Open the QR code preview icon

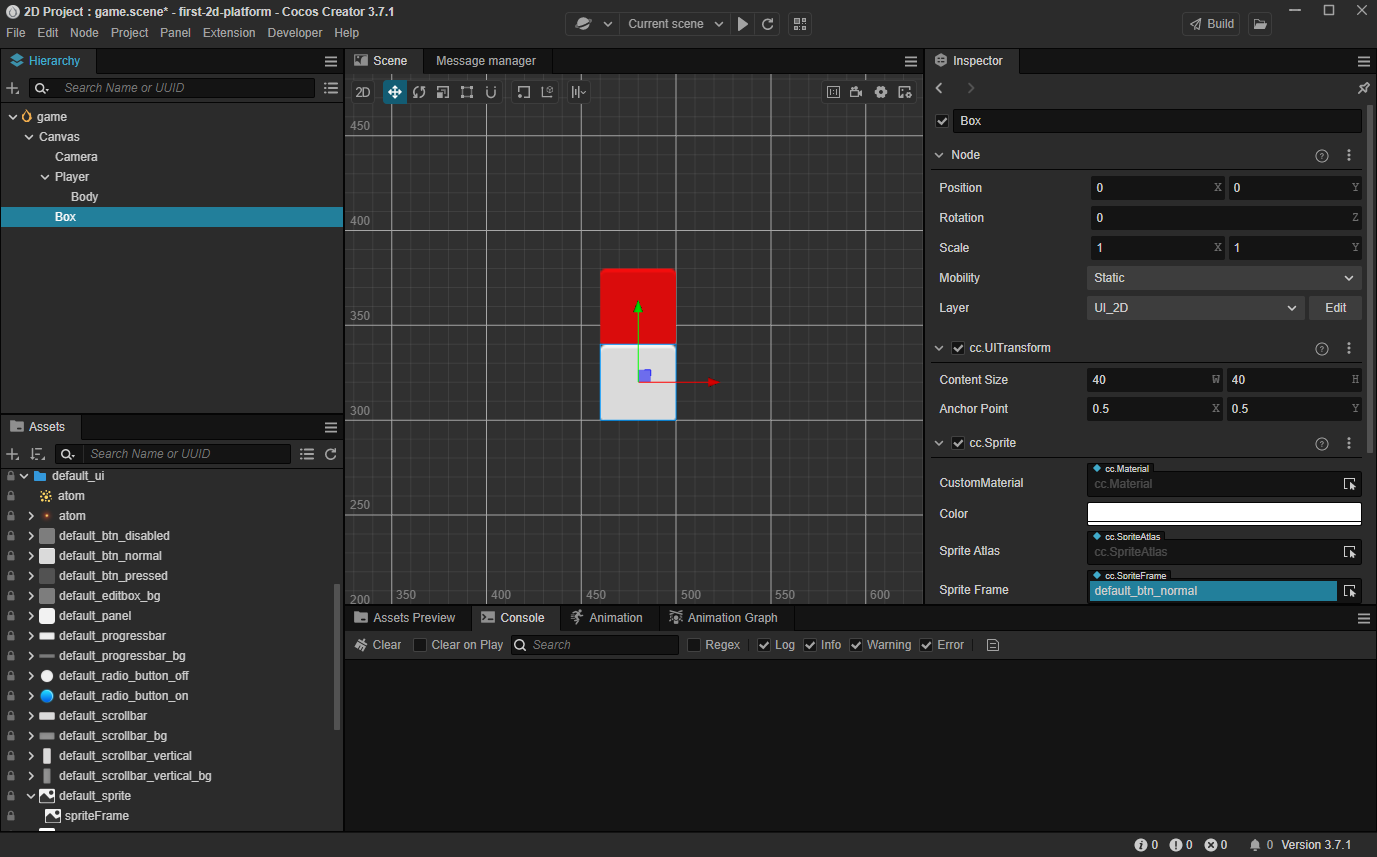(799, 24)
